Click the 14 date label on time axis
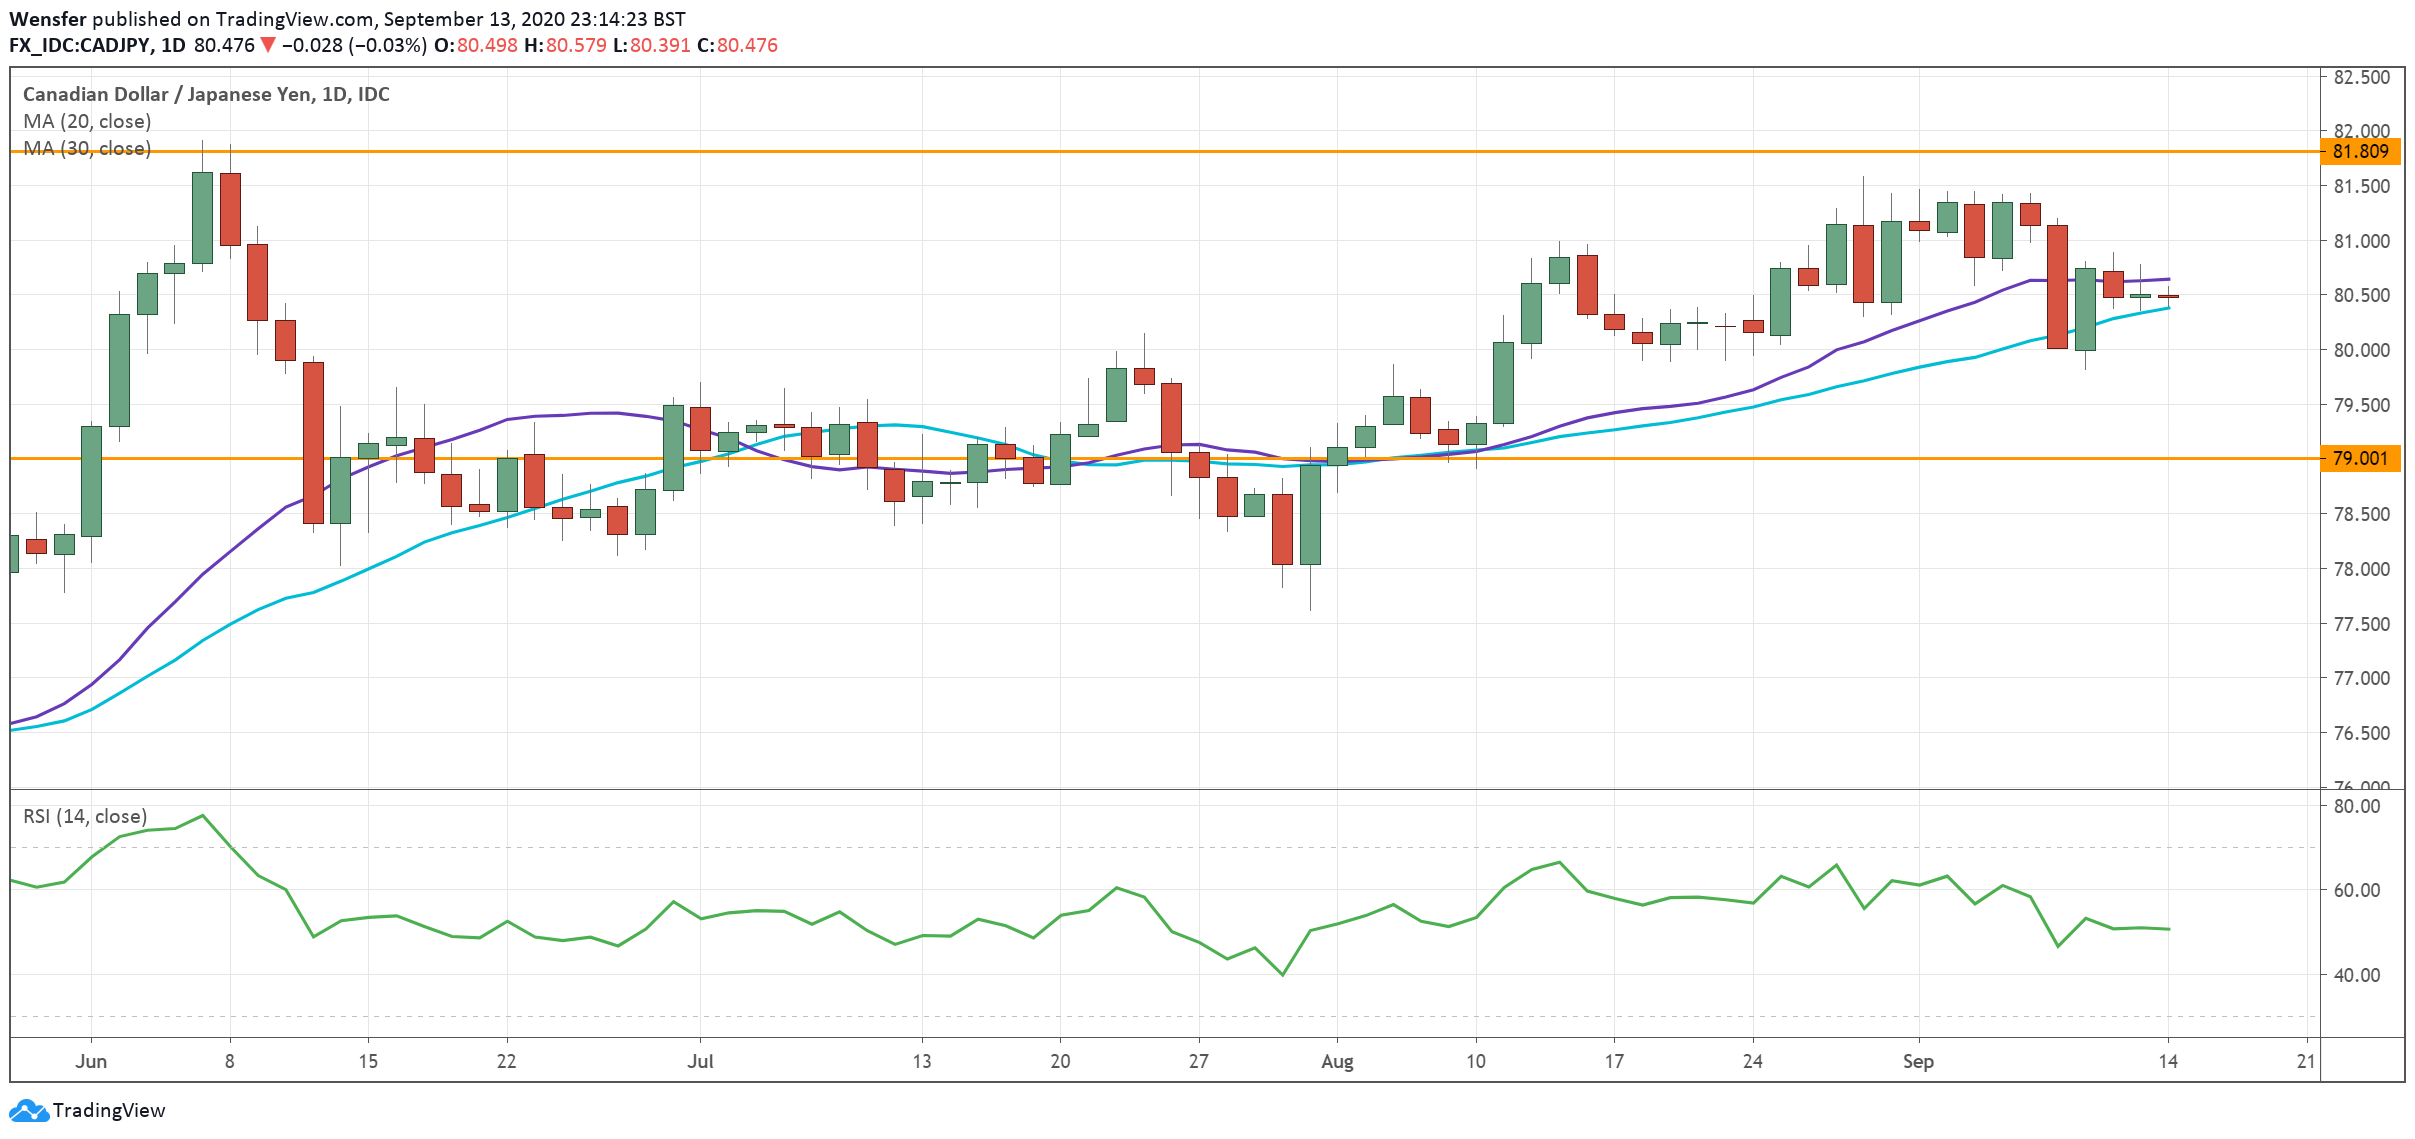This screenshot has height=1139, width=2415. click(2168, 1061)
